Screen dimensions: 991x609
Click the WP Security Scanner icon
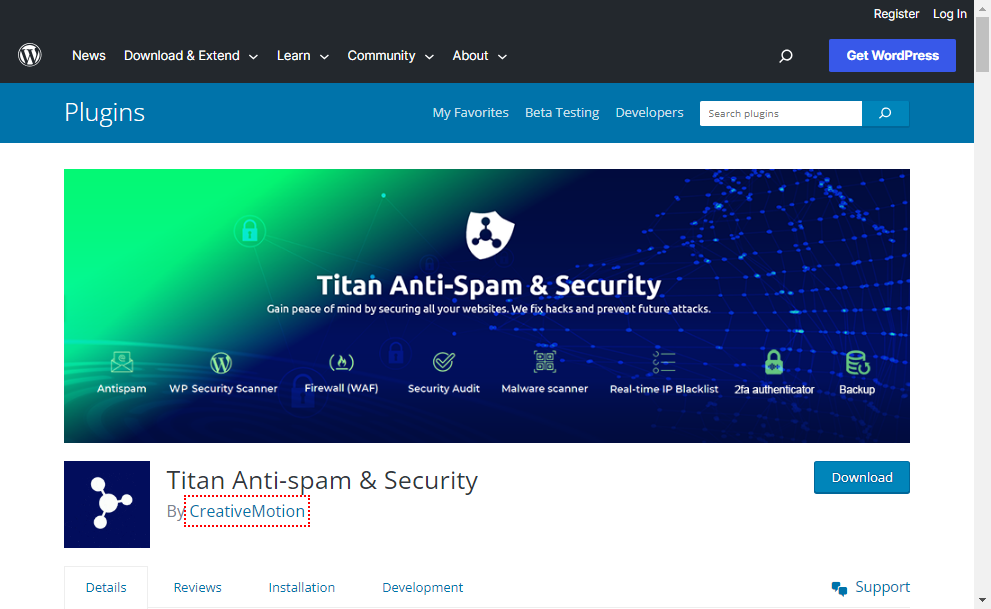pos(221,363)
